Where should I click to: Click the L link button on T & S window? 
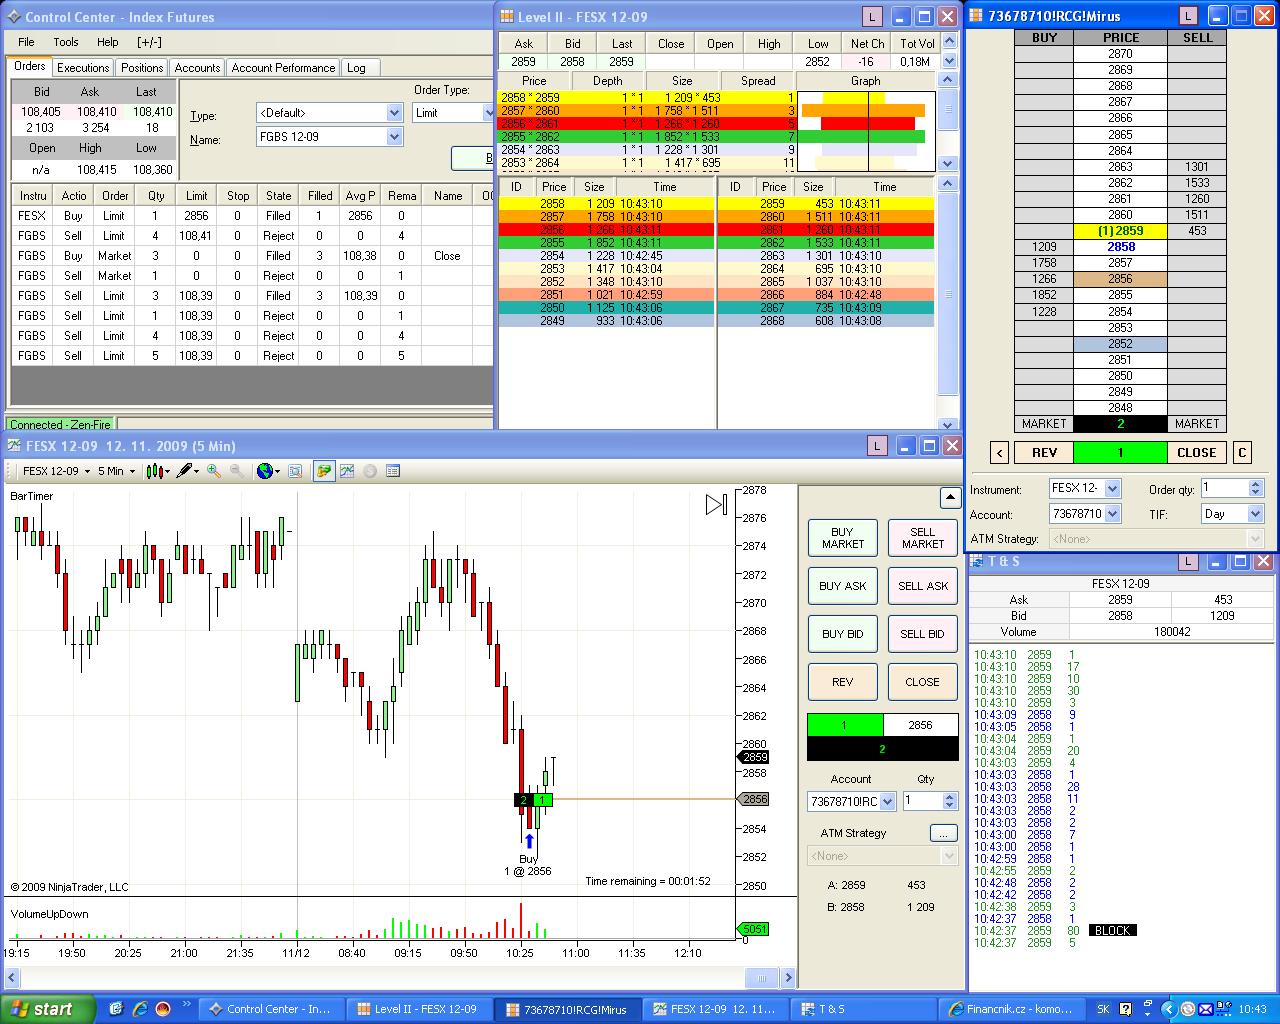coord(1188,562)
